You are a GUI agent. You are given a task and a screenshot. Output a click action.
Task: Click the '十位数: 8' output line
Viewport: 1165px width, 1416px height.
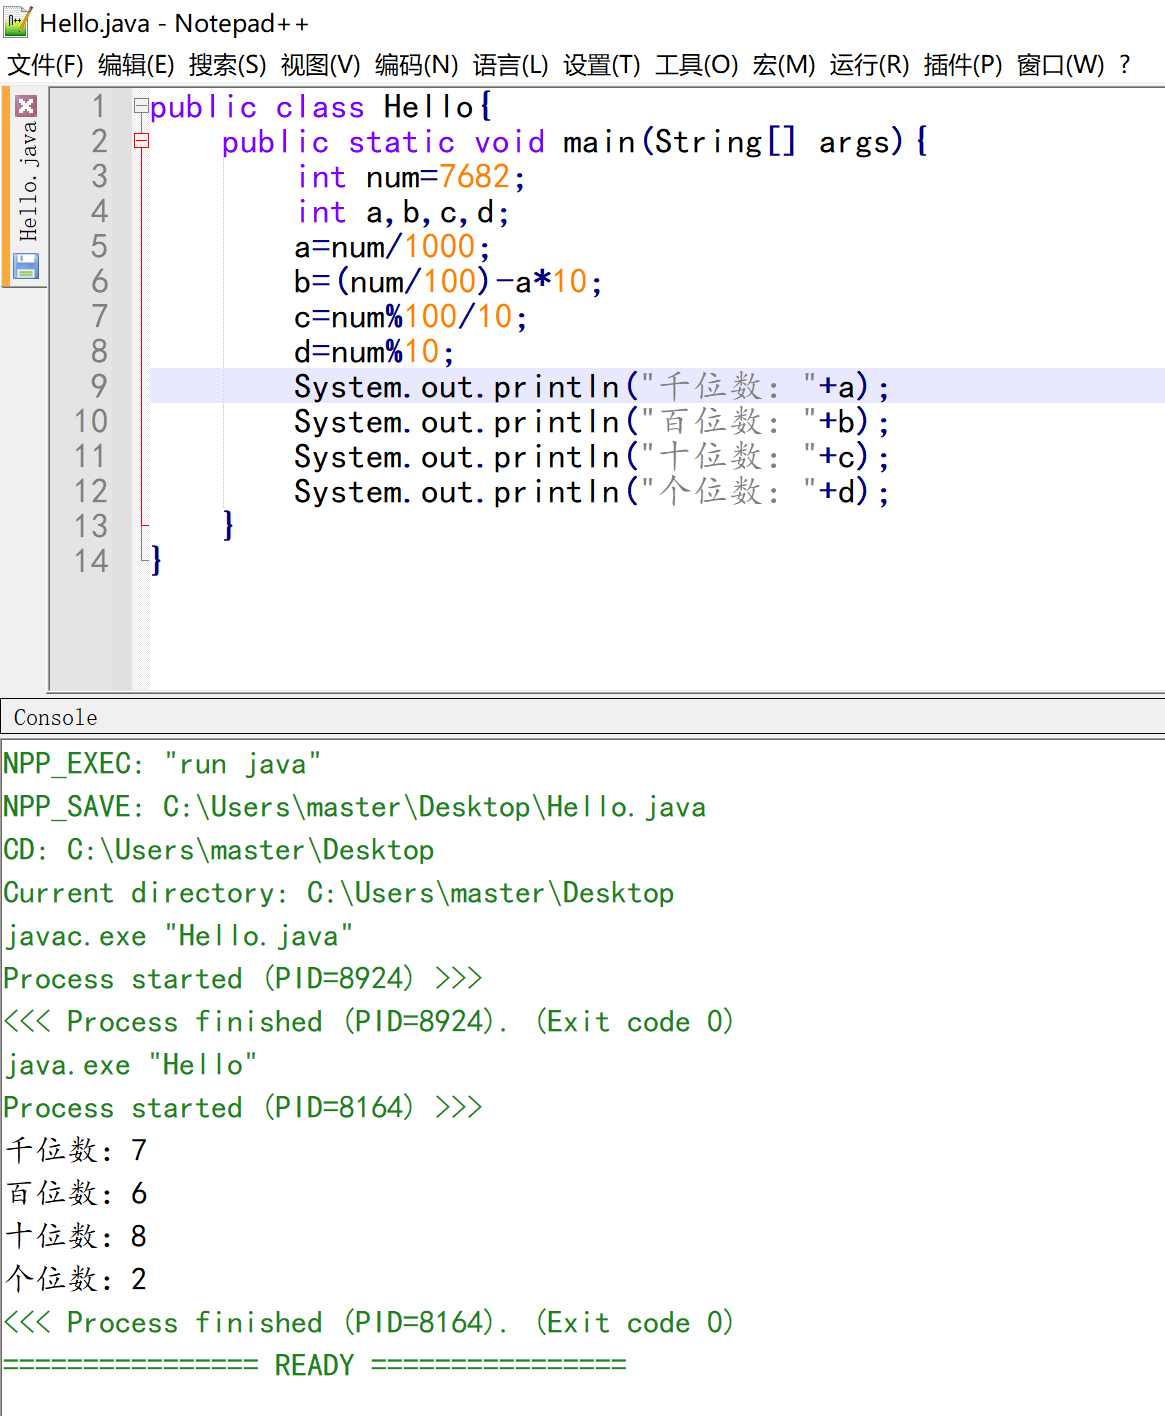tap(76, 1237)
